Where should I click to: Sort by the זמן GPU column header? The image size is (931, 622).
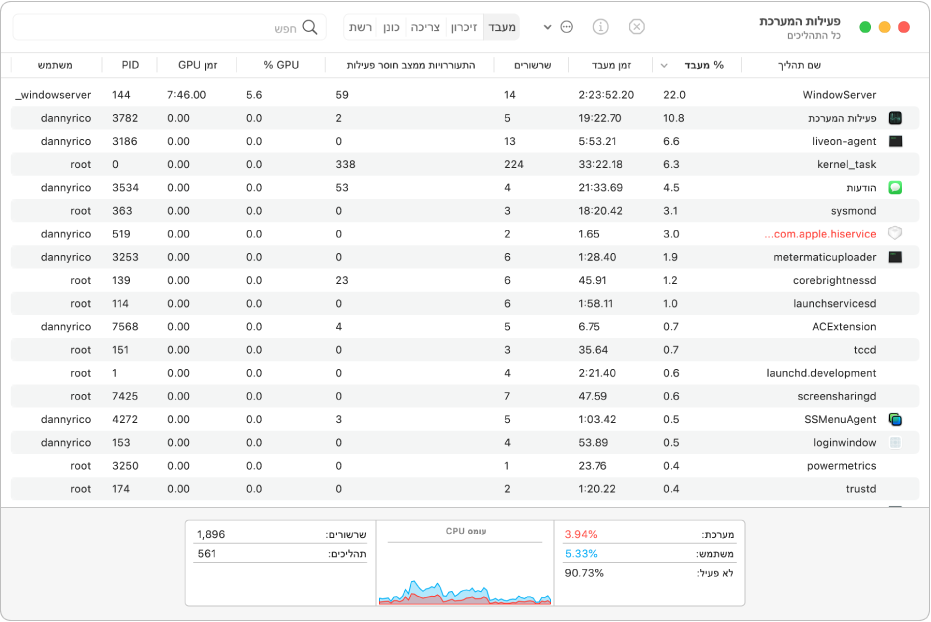pos(198,65)
